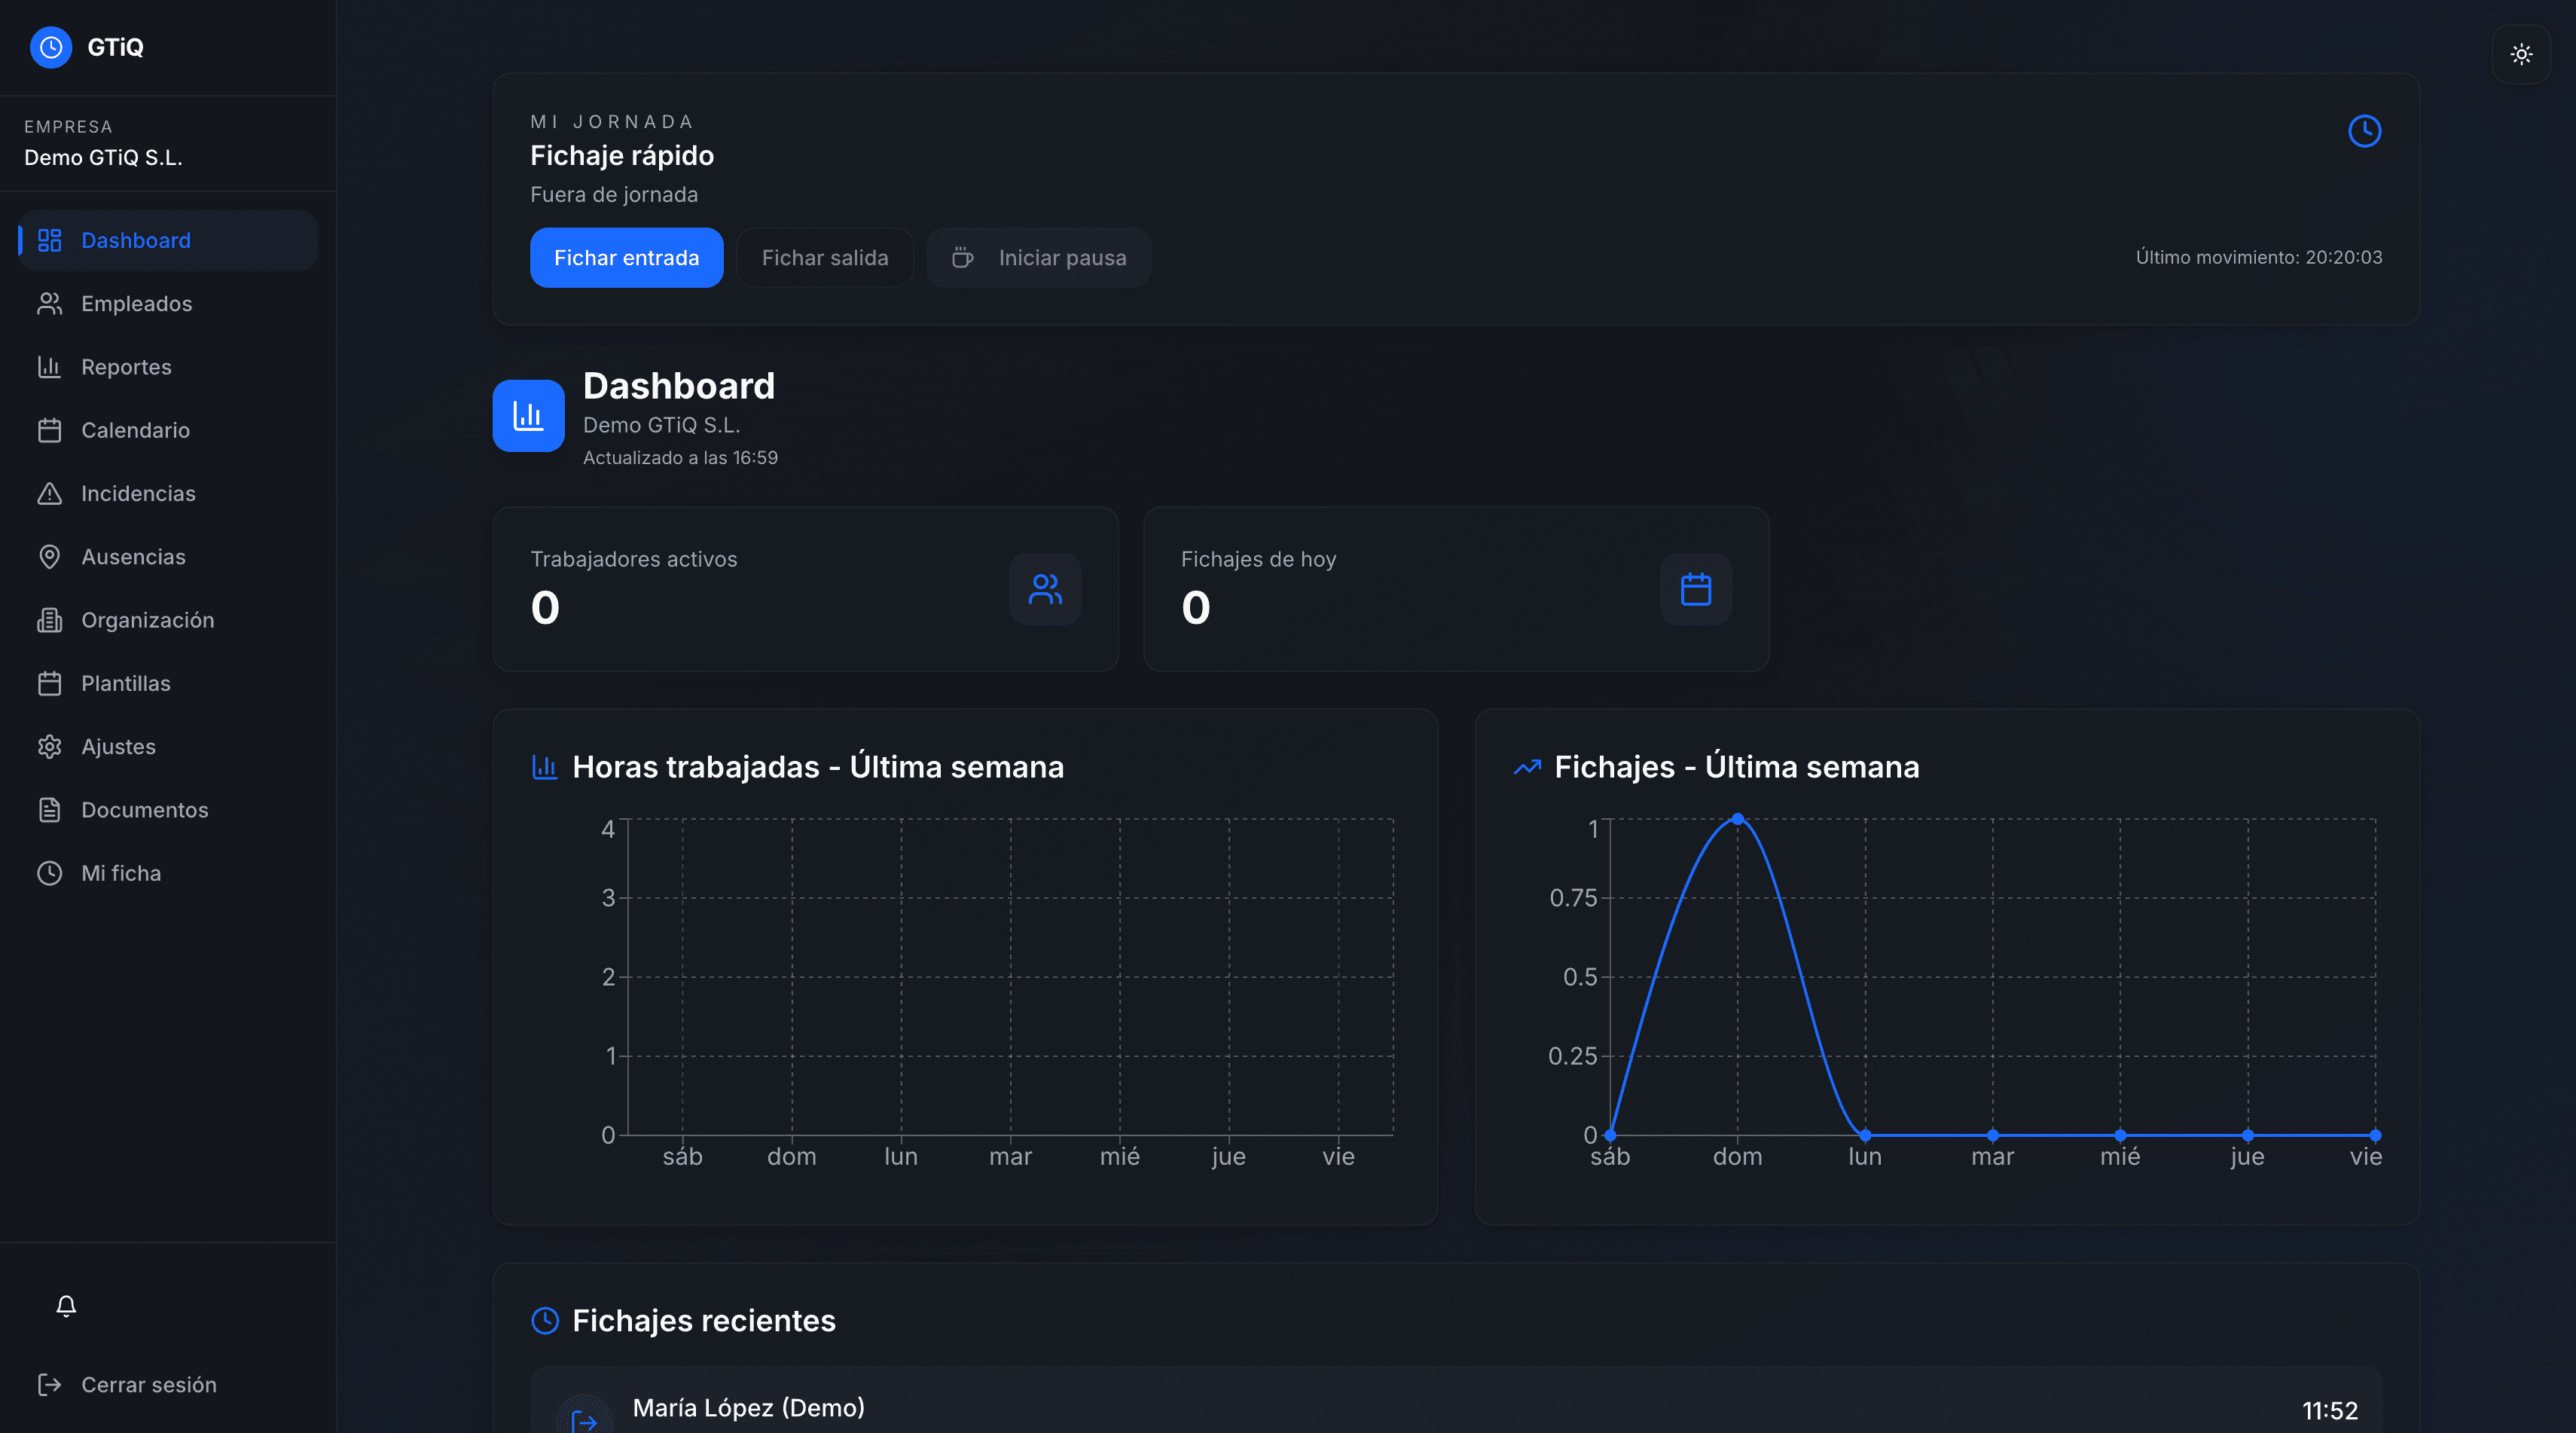Click the Fichajes de hoy calendar icon
The height and width of the screenshot is (1433, 2576).
[x=1696, y=589]
